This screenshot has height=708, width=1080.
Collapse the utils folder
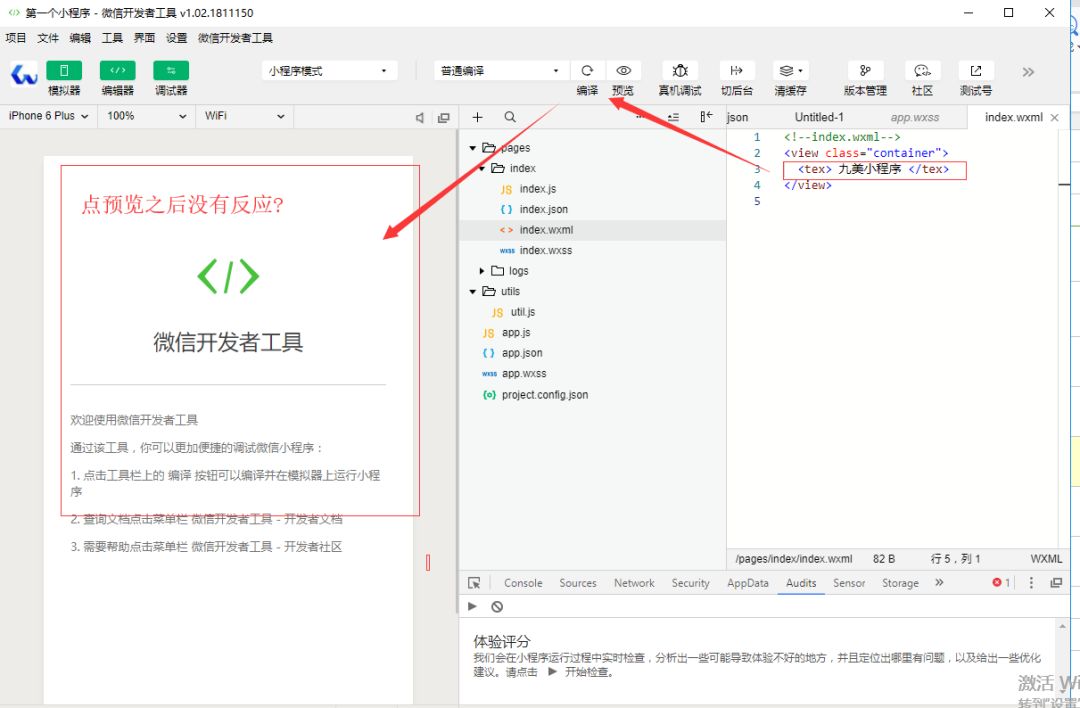pos(472,292)
